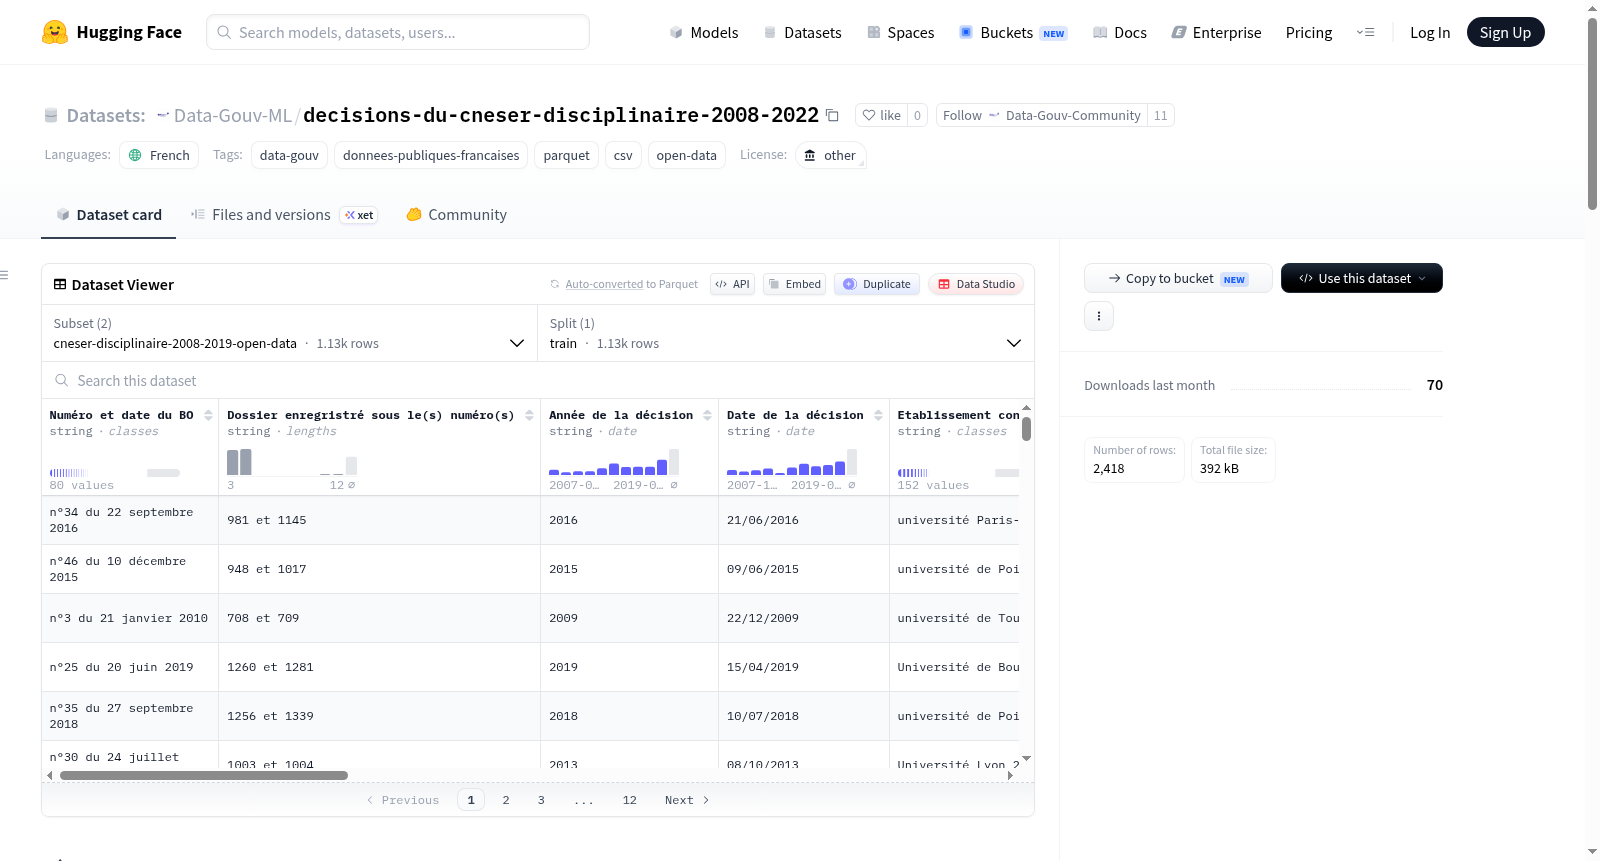Open Data Studio
The width and height of the screenshot is (1600, 861).
[976, 284]
